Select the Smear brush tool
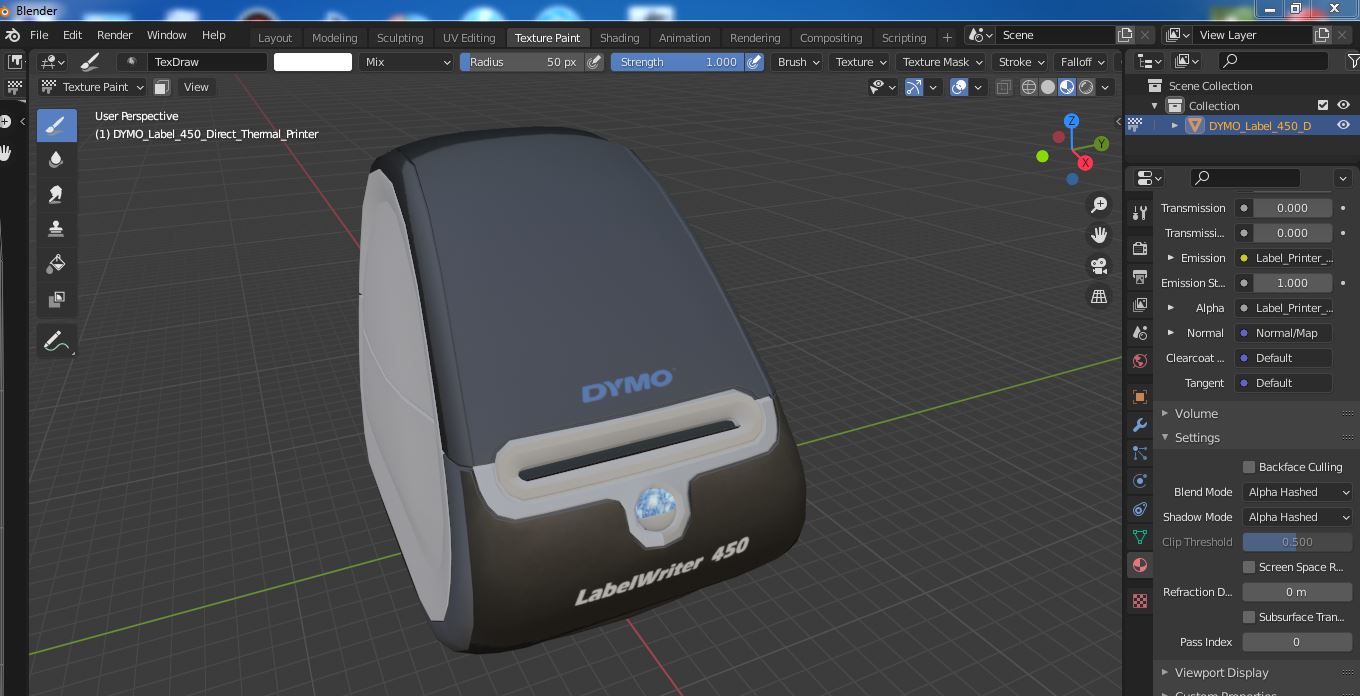This screenshot has height=696, width=1360. tap(56, 194)
